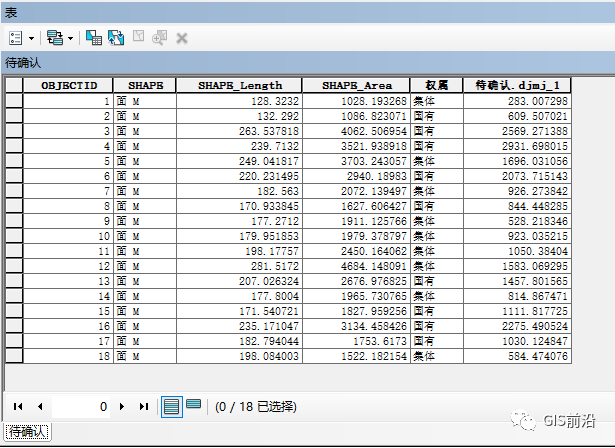Select the 待确认 tab at the bottom
615x448 pixels.
27,432
